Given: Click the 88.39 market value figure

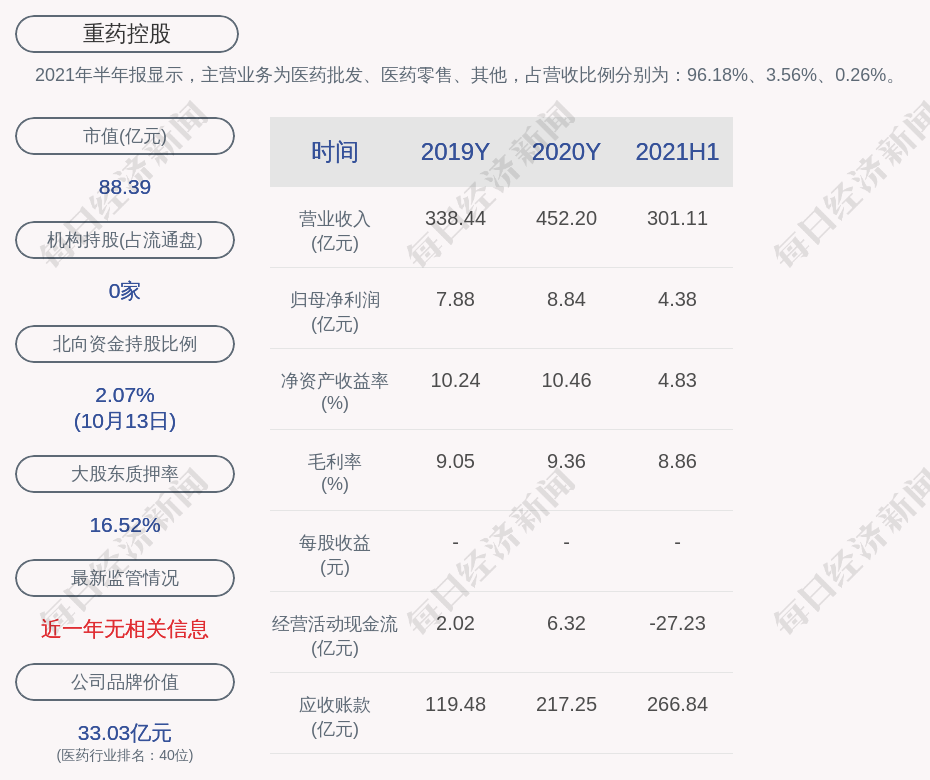Looking at the screenshot, I should [125, 187].
